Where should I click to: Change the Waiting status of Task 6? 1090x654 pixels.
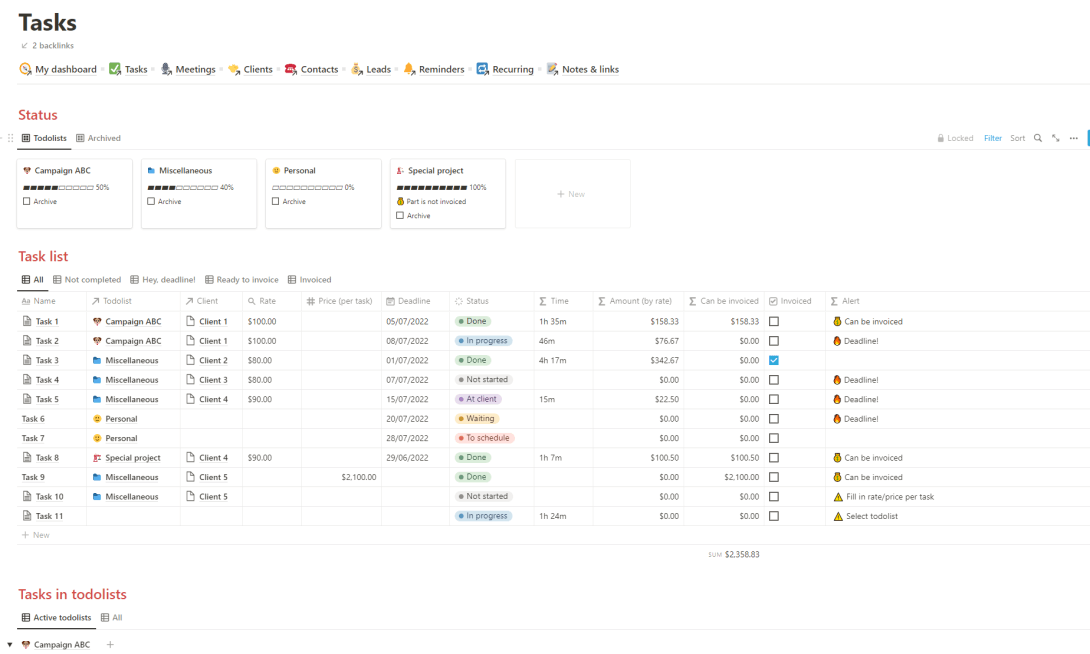coord(477,418)
